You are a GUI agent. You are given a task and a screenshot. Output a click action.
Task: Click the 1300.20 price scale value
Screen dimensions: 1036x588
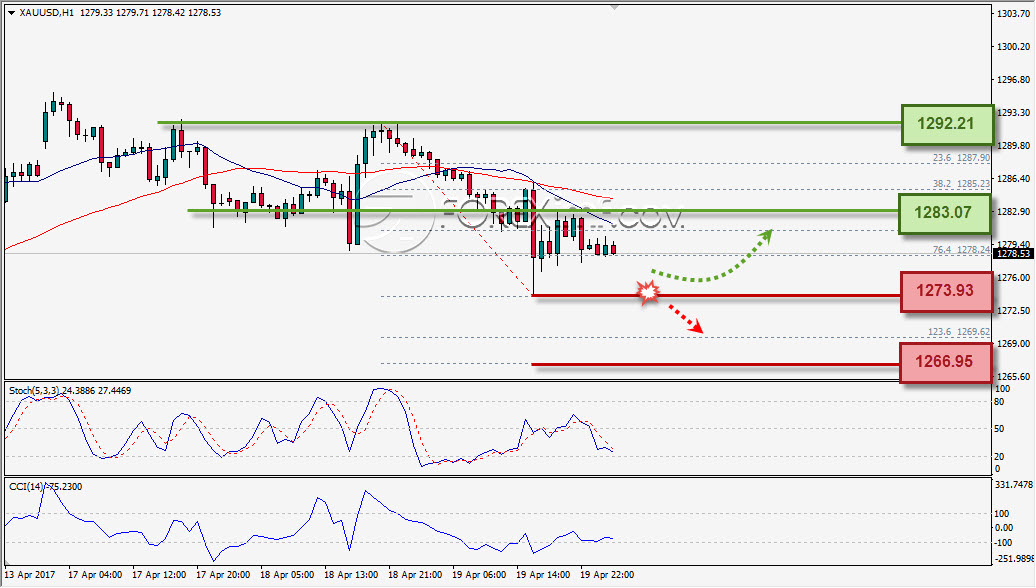click(x=1014, y=46)
